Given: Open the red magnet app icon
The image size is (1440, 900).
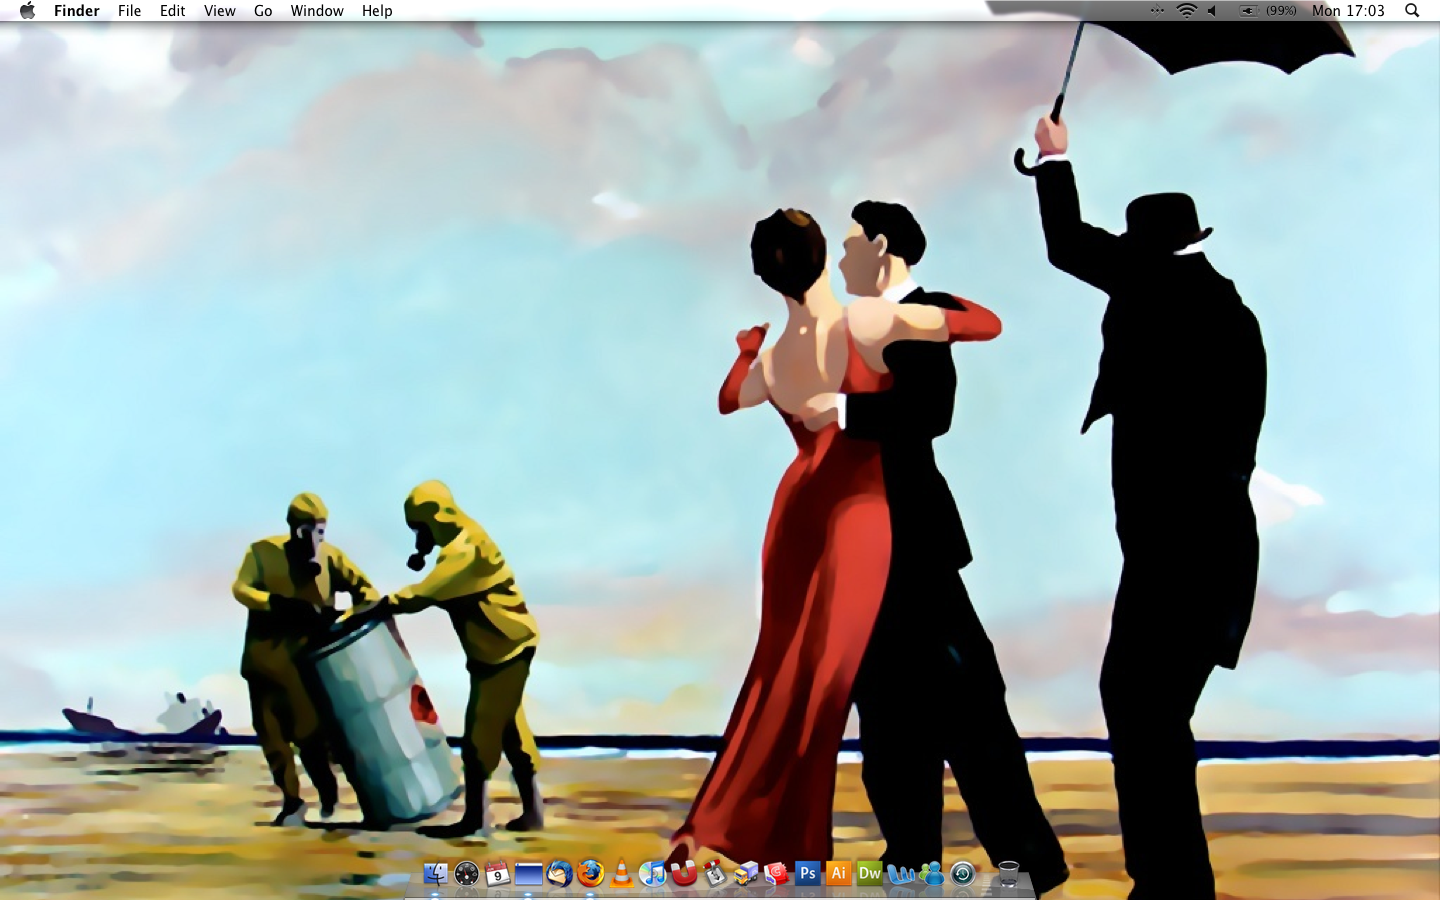Looking at the screenshot, I should 684,874.
